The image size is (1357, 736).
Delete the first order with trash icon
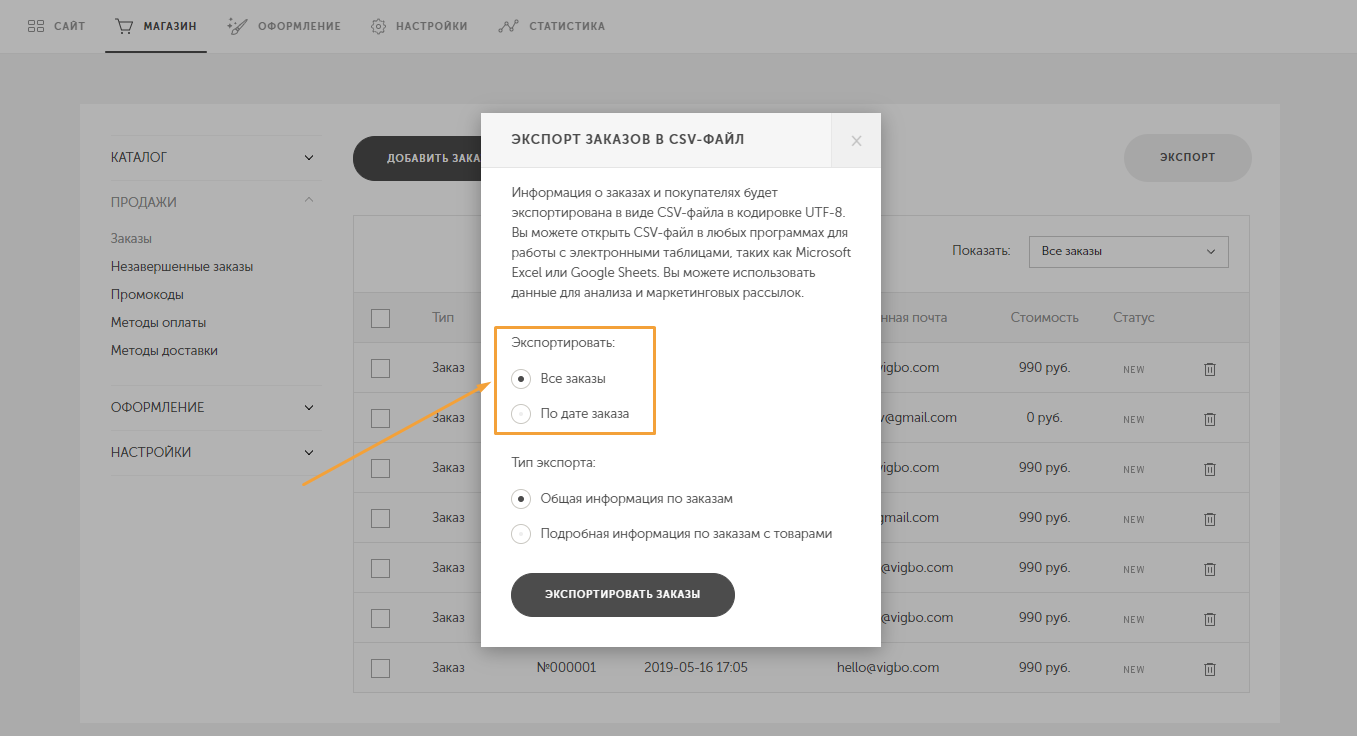click(x=1209, y=369)
